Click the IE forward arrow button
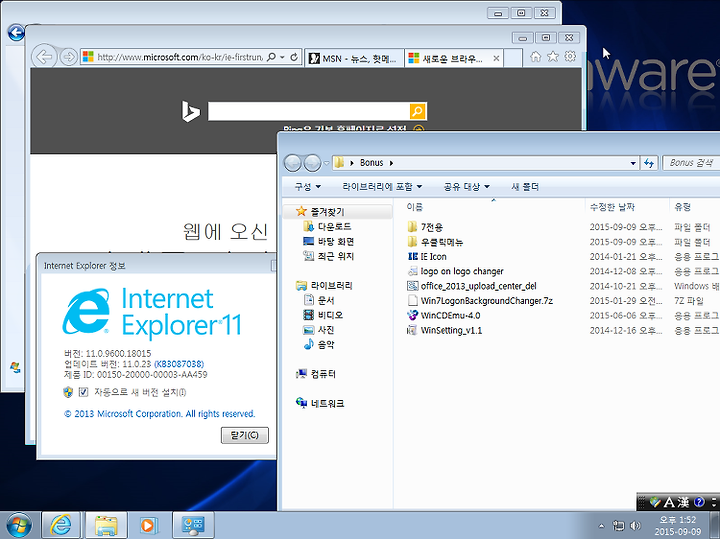Image resolution: width=720 pixels, height=539 pixels. click(69, 57)
